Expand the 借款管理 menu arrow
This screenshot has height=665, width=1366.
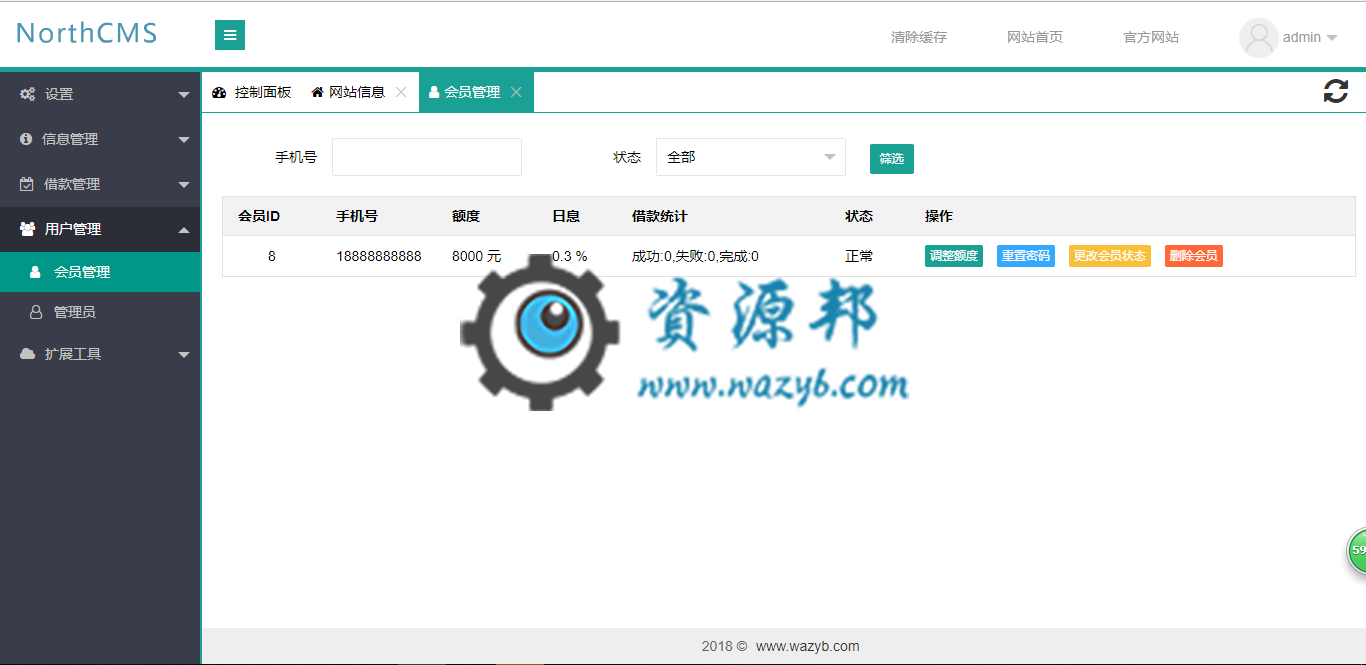pyautogui.click(x=184, y=185)
